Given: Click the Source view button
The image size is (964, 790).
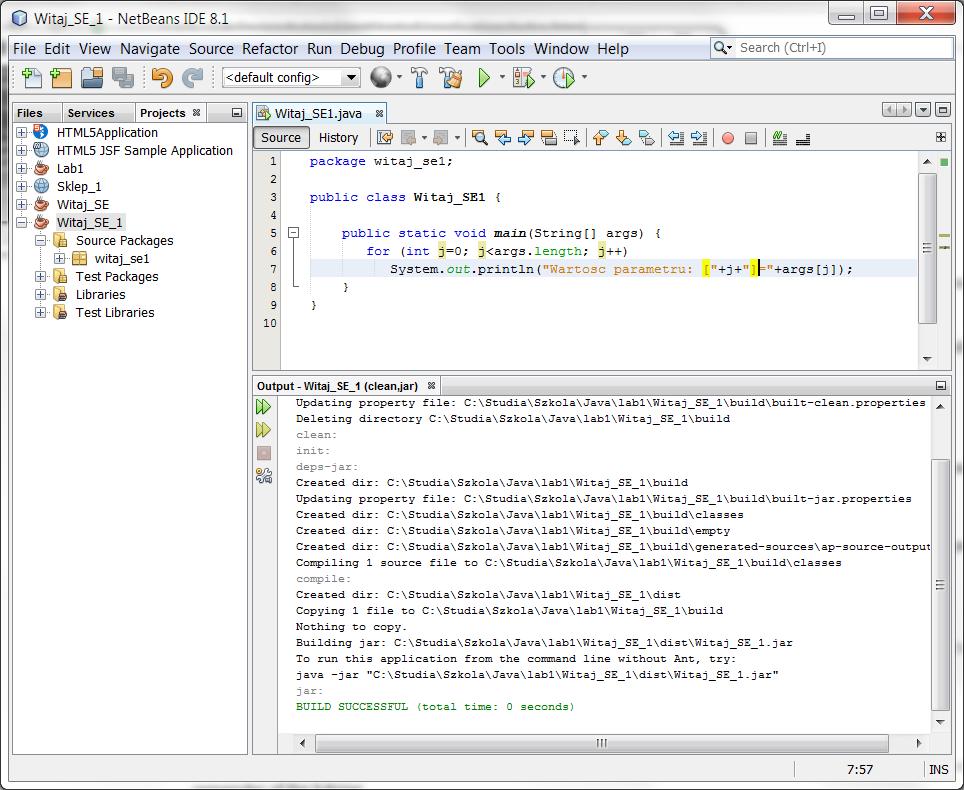Looking at the screenshot, I should tap(281, 138).
